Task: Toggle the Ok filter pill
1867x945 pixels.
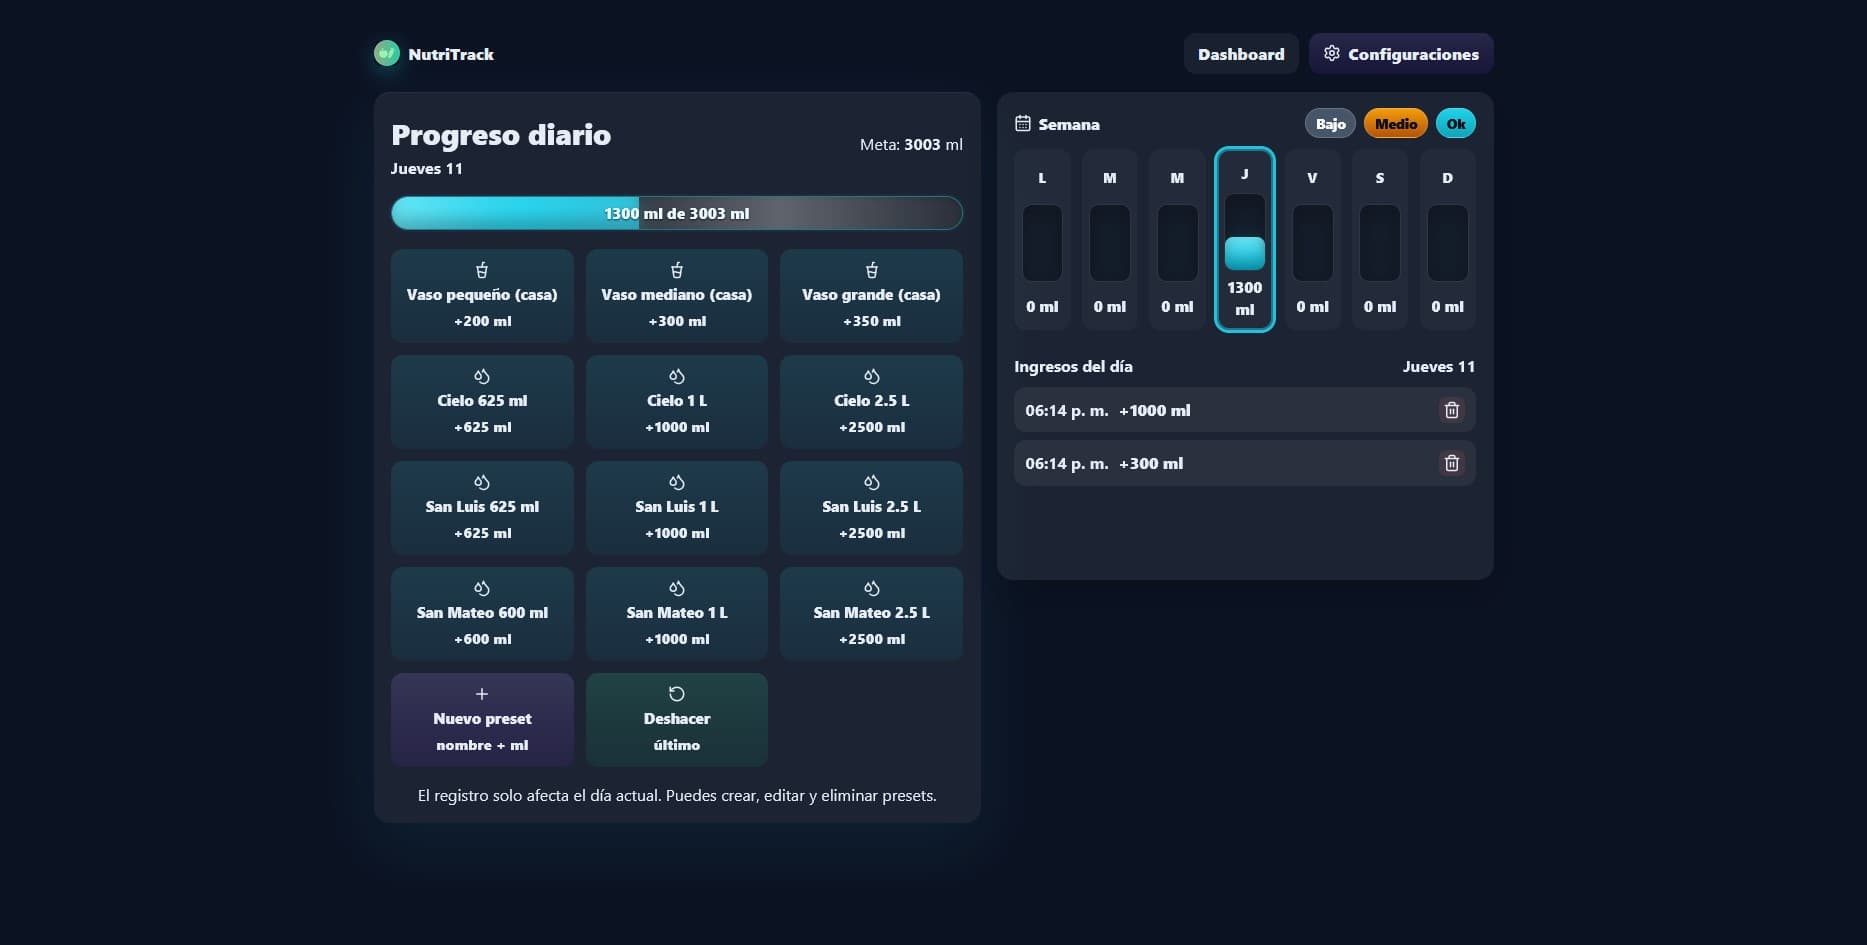Action: tap(1455, 123)
